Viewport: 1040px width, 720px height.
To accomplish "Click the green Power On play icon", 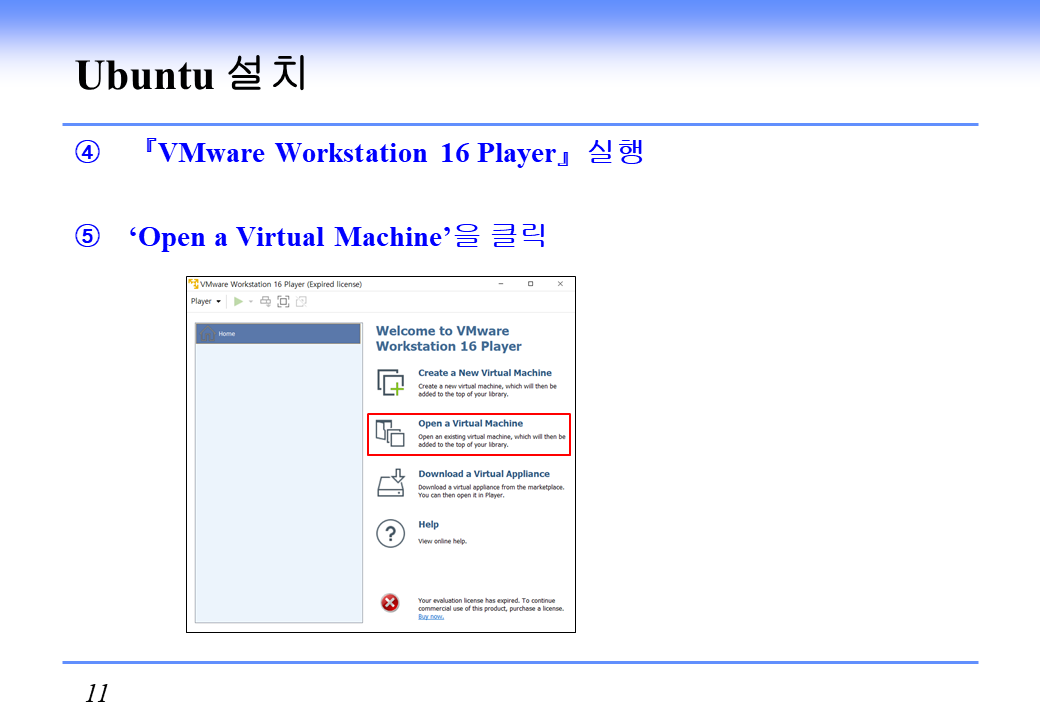I will 238,301.
